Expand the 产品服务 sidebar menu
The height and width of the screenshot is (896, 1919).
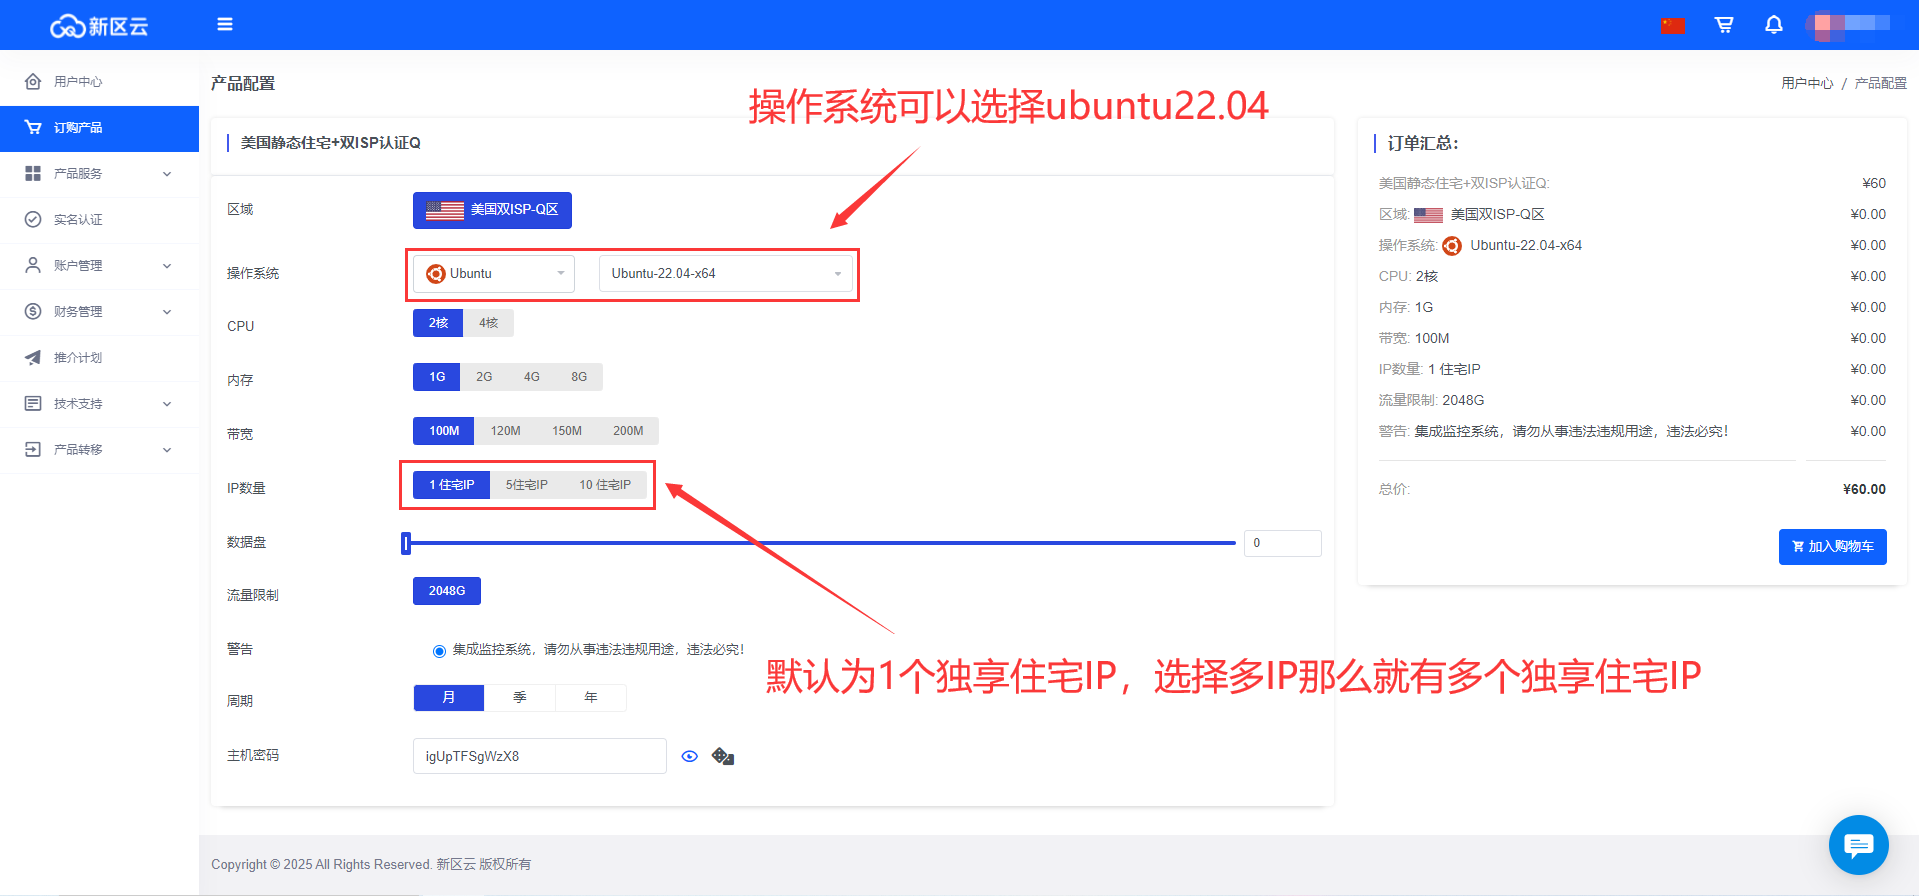pyautogui.click(x=98, y=174)
